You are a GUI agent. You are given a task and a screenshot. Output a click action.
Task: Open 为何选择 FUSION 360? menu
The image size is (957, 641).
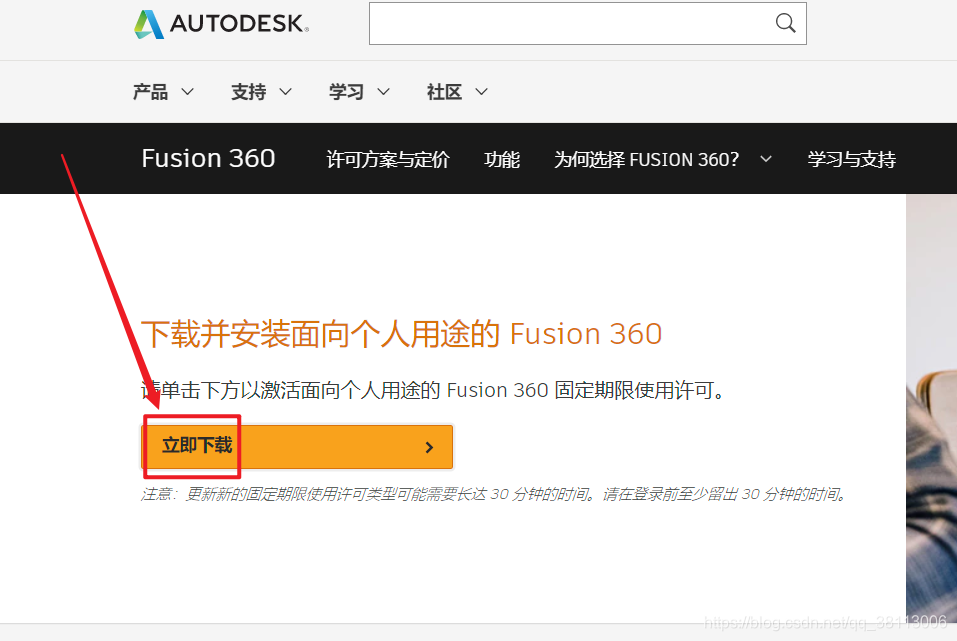pos(646,159)
